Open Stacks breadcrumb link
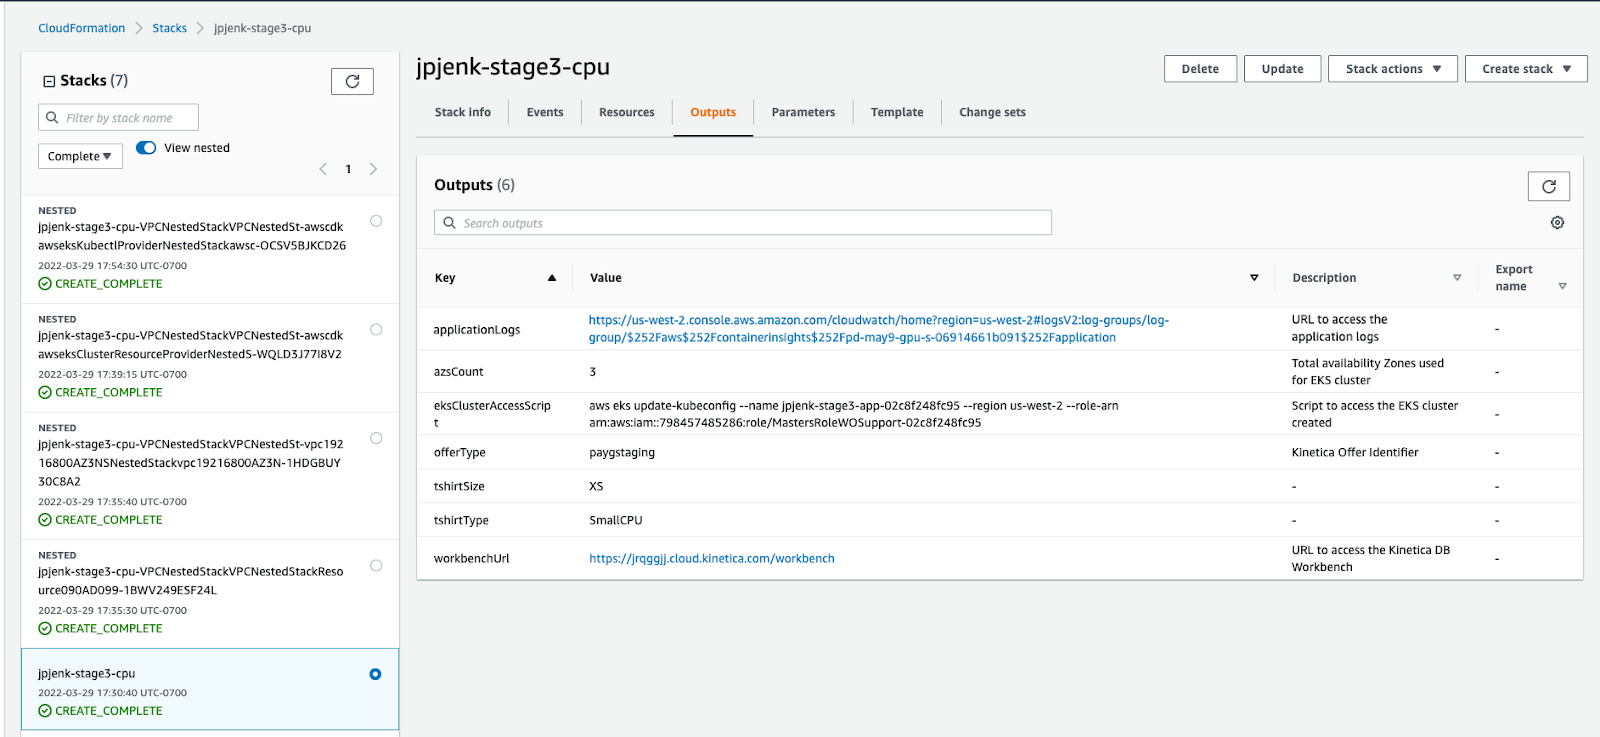The image size is (1600, 737). pos(169,28)
